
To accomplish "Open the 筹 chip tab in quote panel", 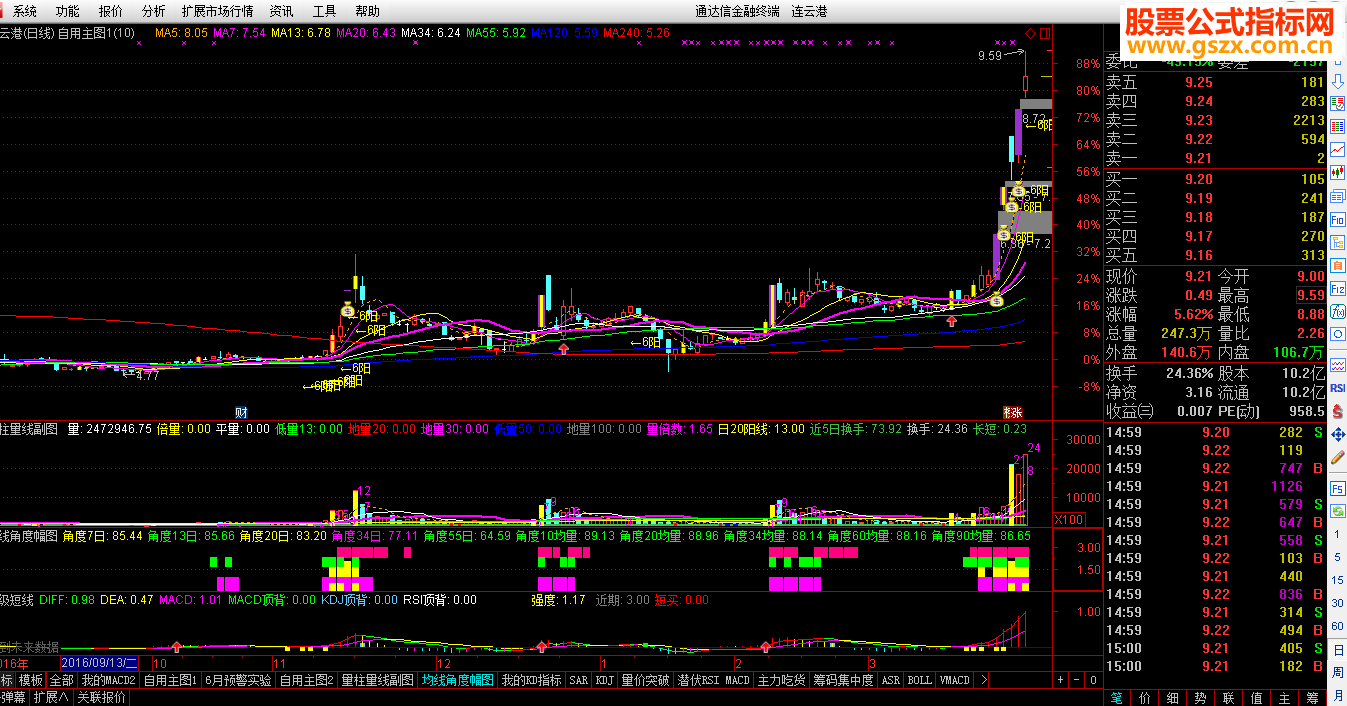I will [x=1313, y=697].
